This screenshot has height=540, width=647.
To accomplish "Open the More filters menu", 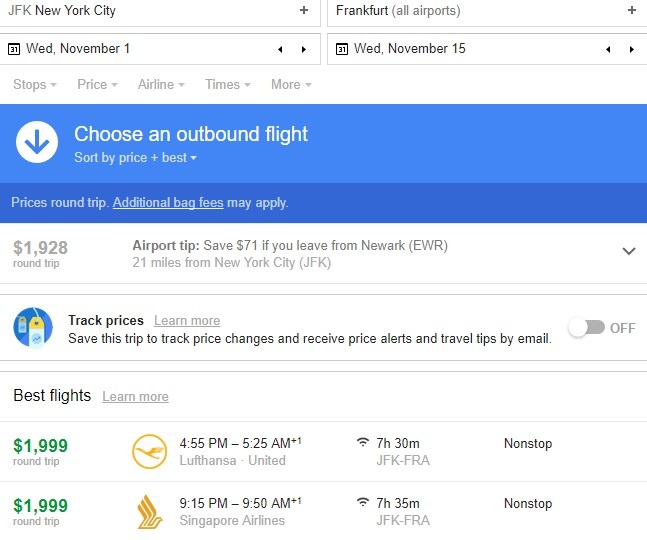I will point(290,85).
